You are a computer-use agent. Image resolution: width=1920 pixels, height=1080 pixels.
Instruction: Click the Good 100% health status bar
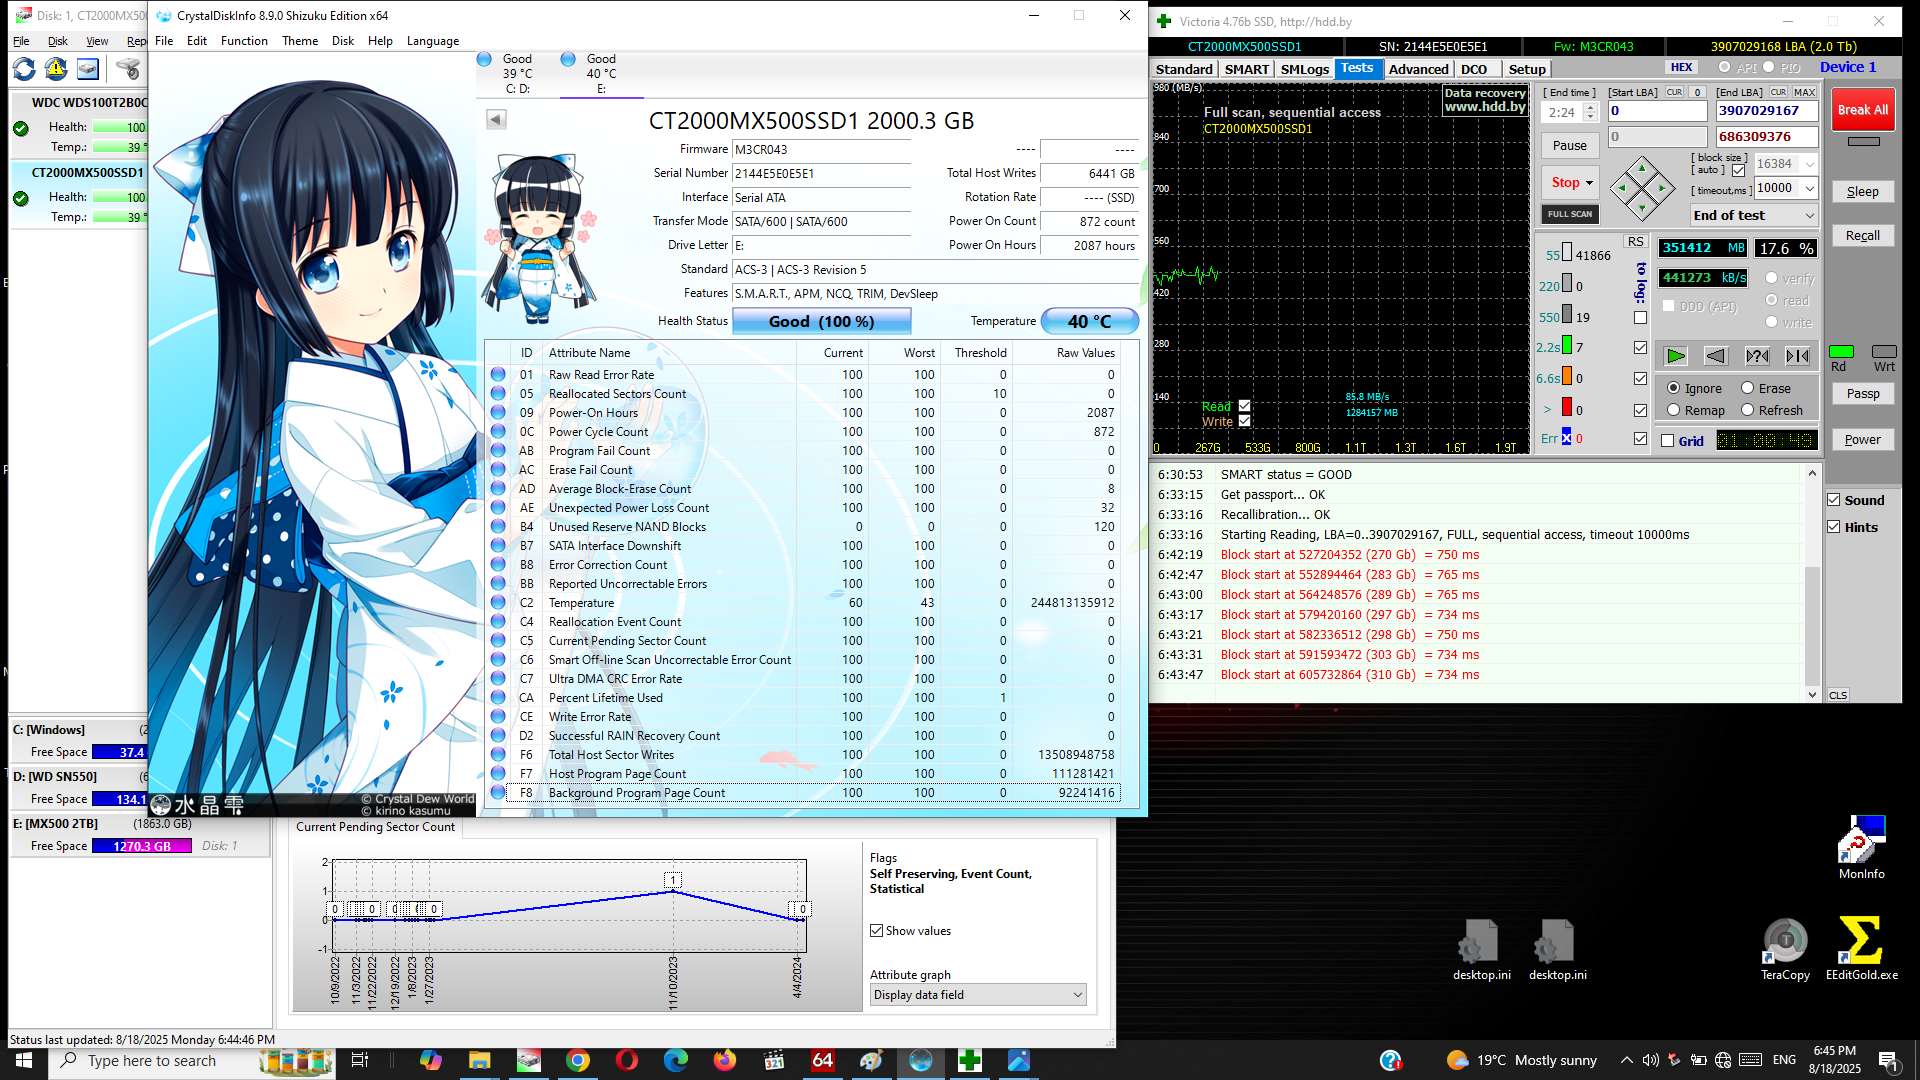(x=821, y=322)
